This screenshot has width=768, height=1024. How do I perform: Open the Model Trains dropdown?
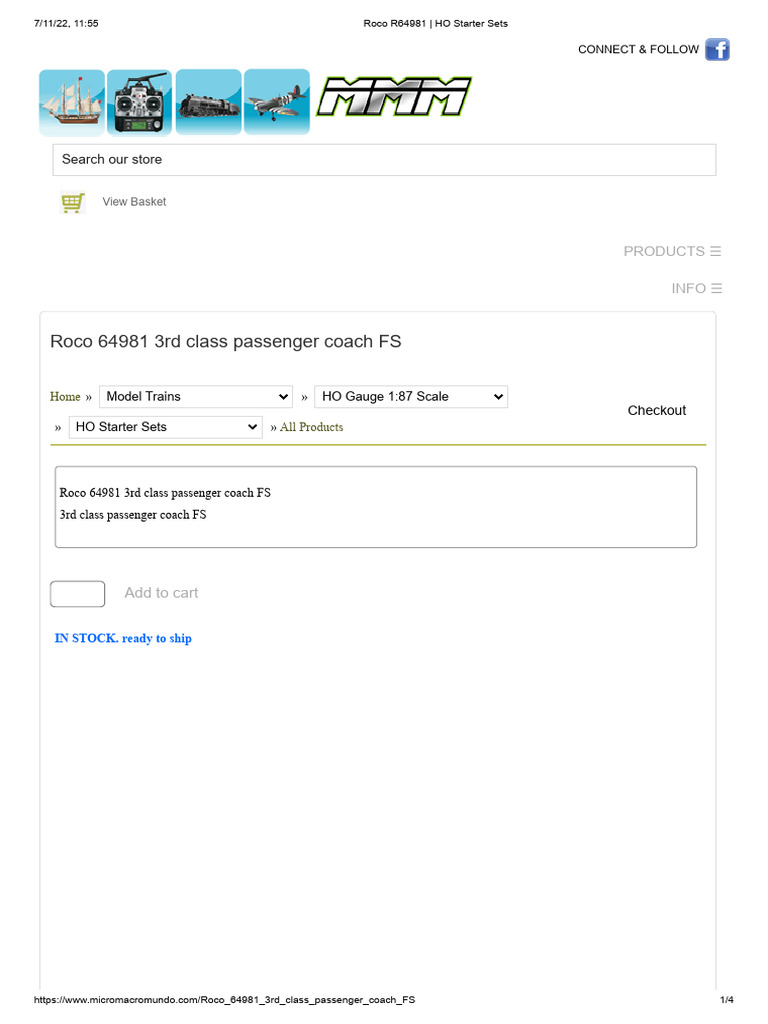tap(195, 397)
